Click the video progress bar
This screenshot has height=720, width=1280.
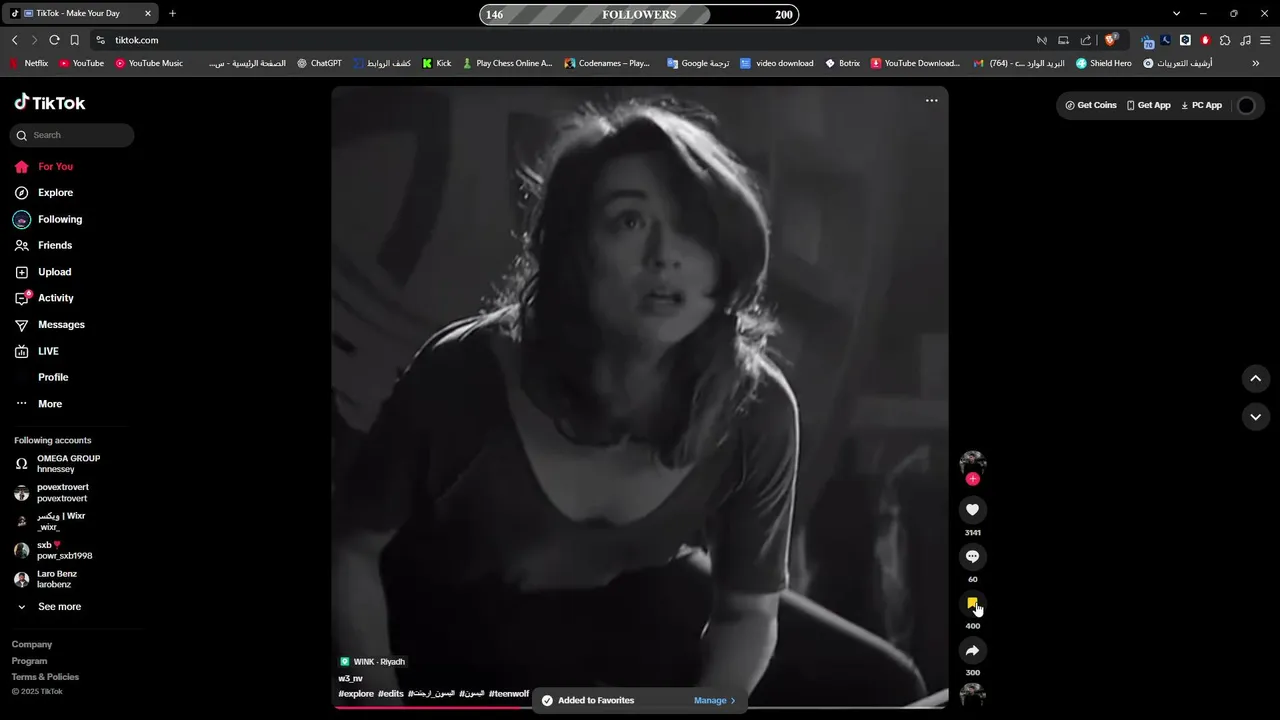coord(640,707)
